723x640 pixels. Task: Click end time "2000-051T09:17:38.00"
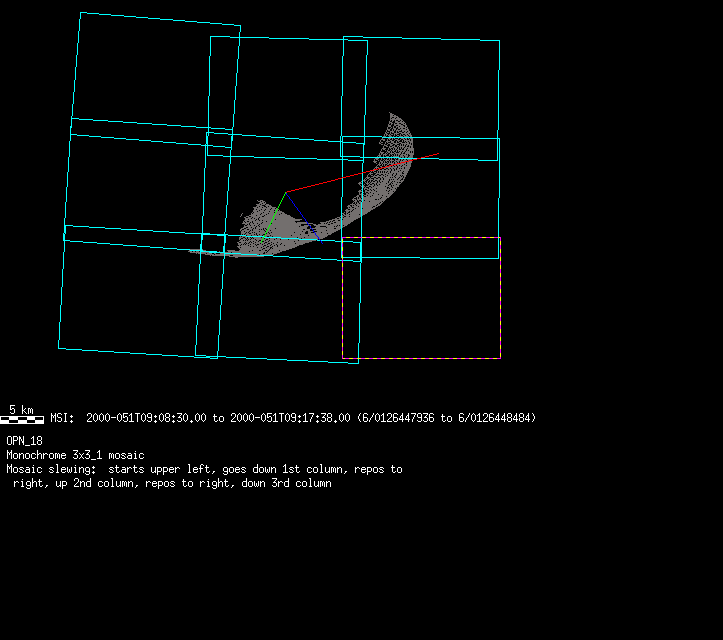click(x=290, y=418)
